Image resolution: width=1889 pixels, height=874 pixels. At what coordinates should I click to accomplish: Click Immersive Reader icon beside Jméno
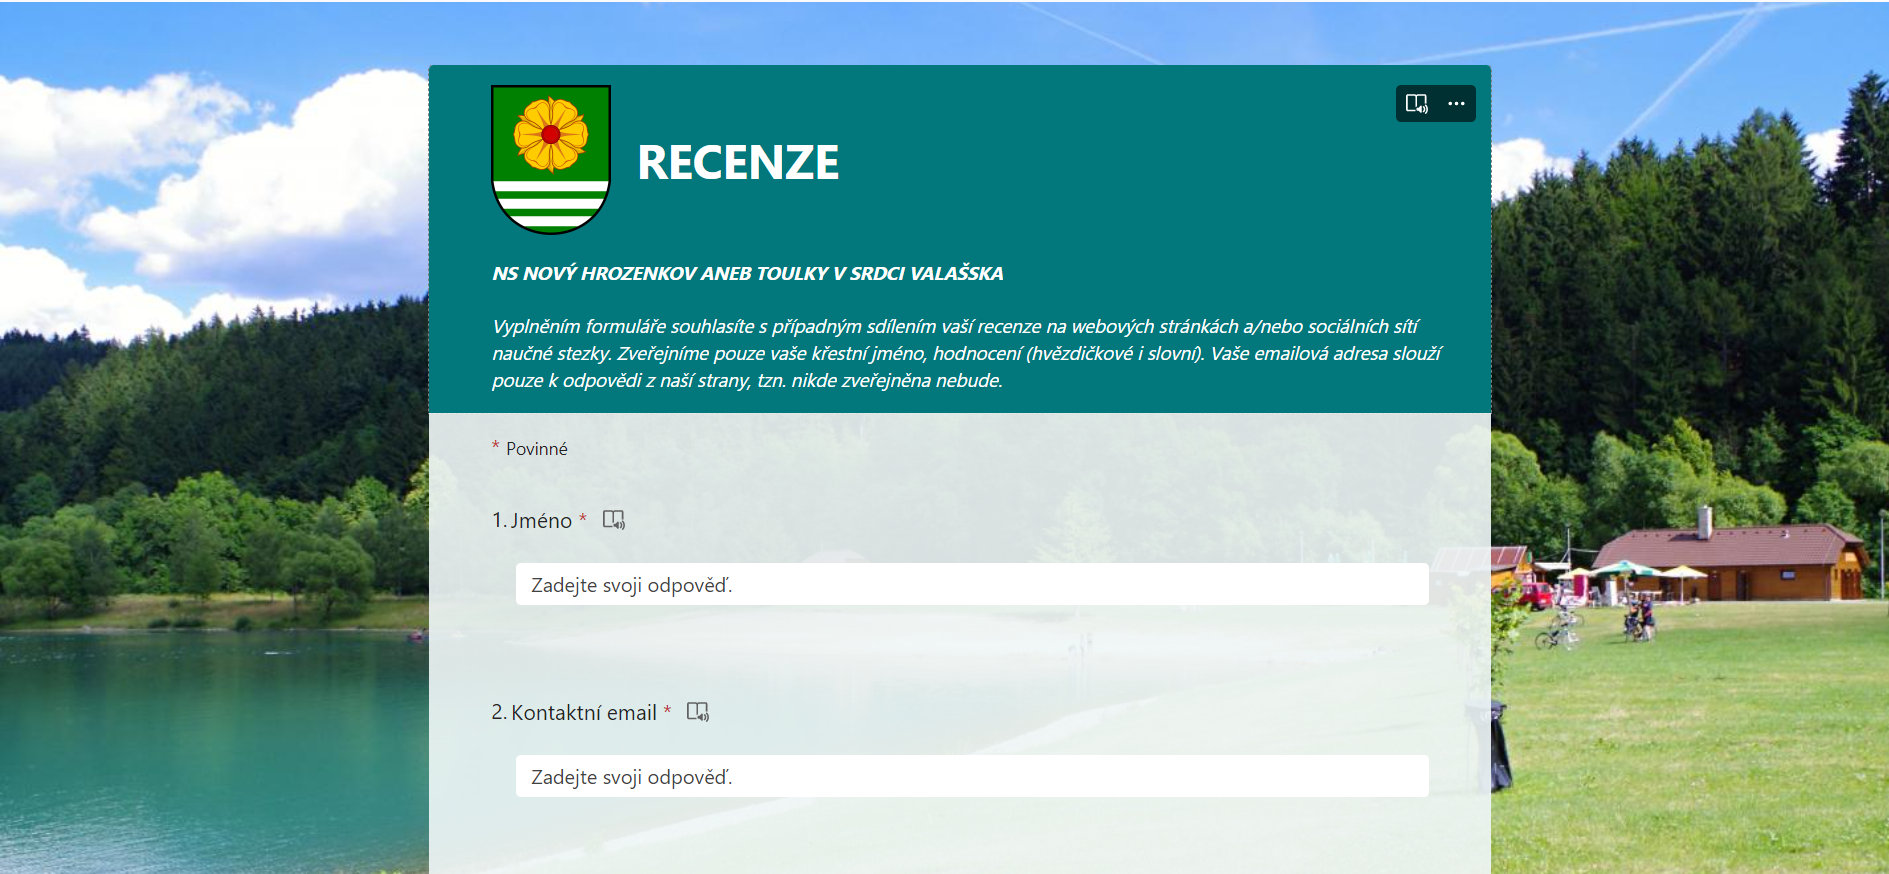click(613, 520)
